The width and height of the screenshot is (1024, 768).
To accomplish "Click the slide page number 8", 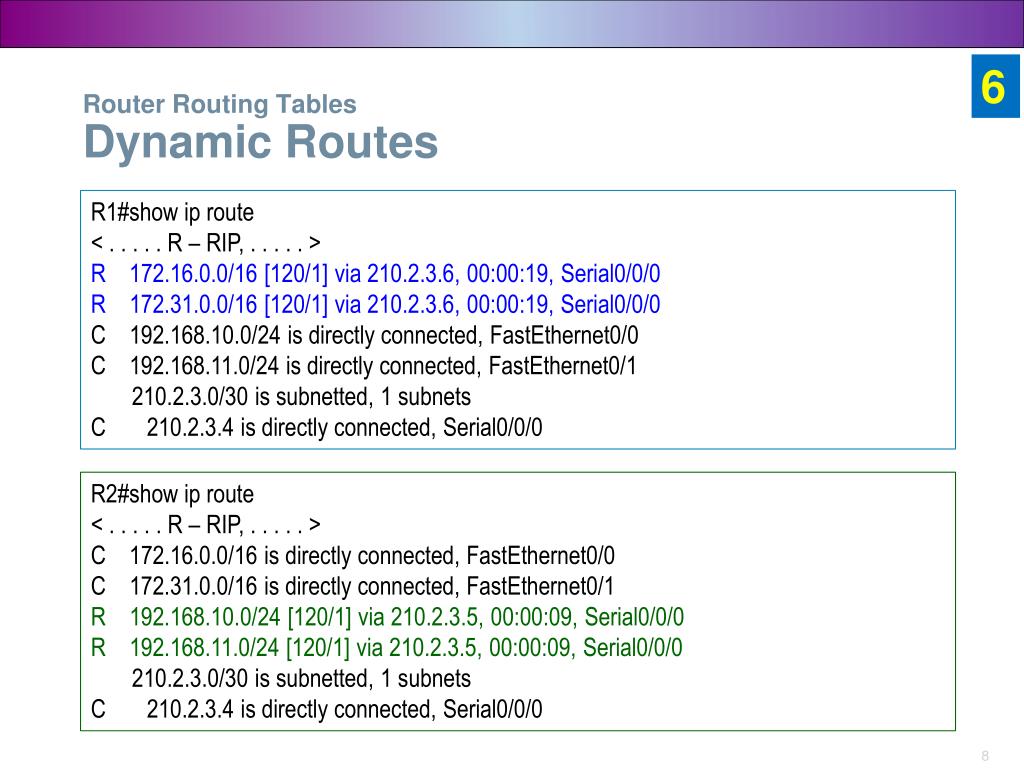I will point(985,756).
